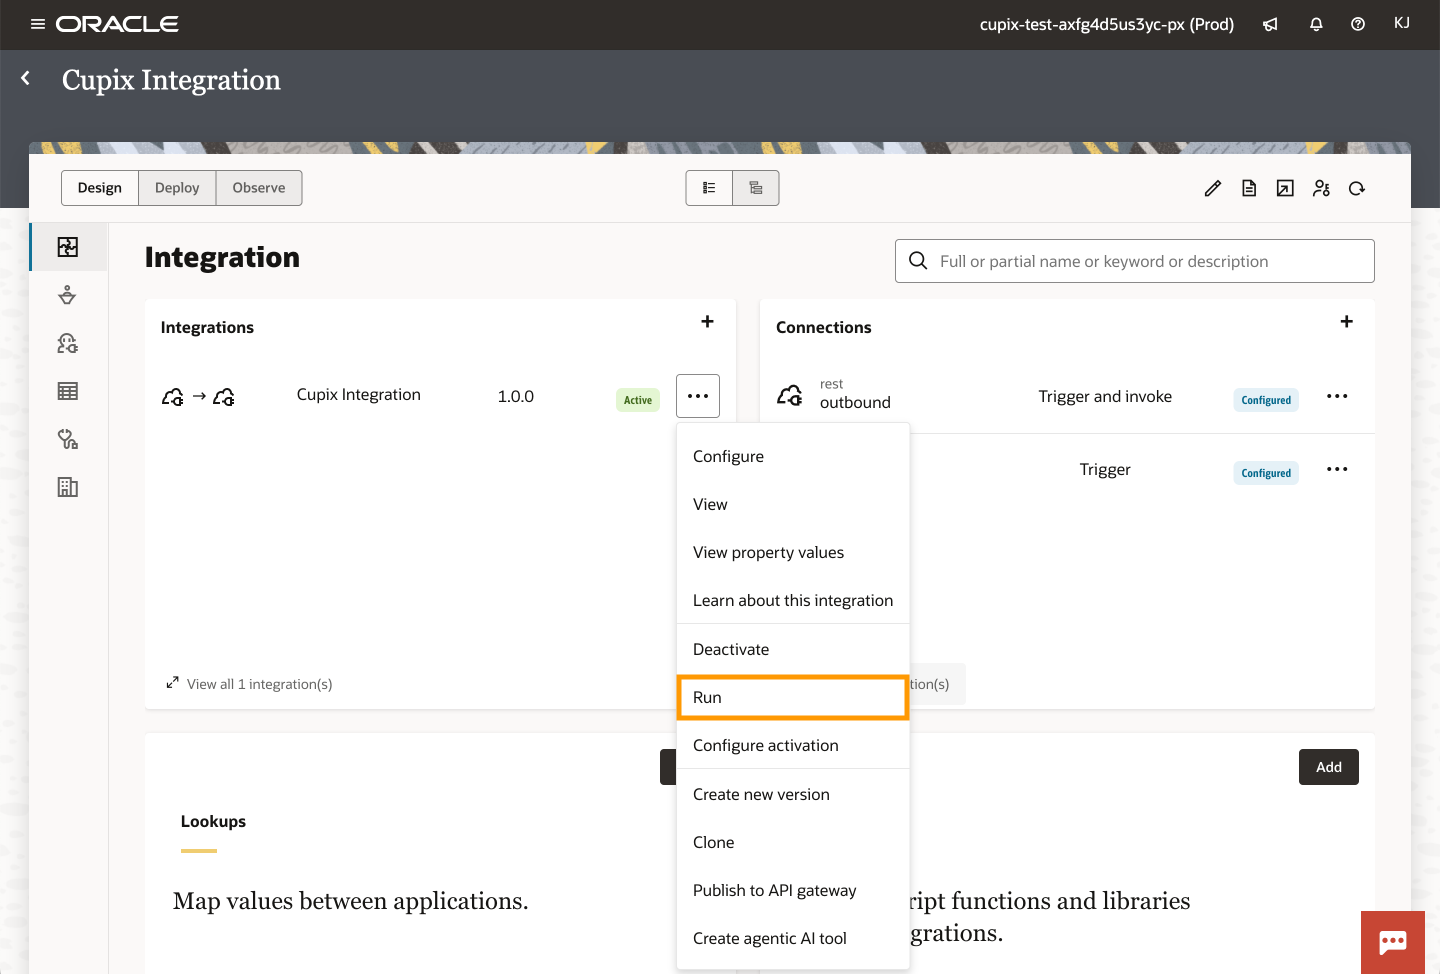Screen dimensions: 1440x974
Task: Select Create new version menu item
Action: click(x=793, y=794)
